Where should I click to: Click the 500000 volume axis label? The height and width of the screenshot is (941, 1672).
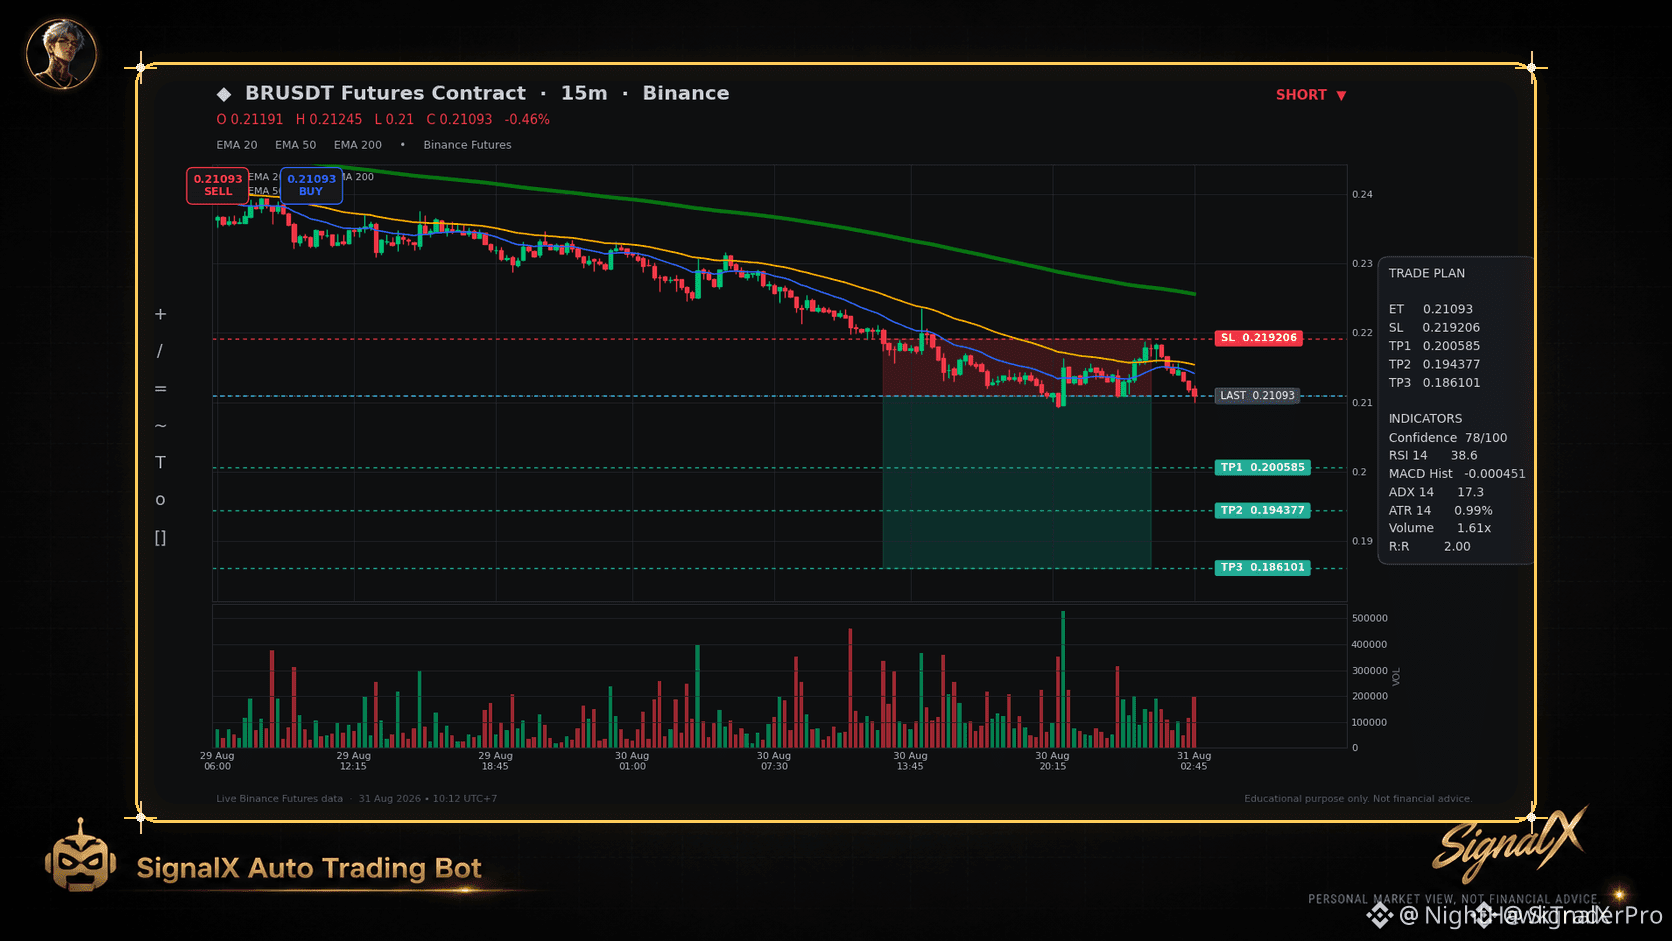tap(1369, 619)
